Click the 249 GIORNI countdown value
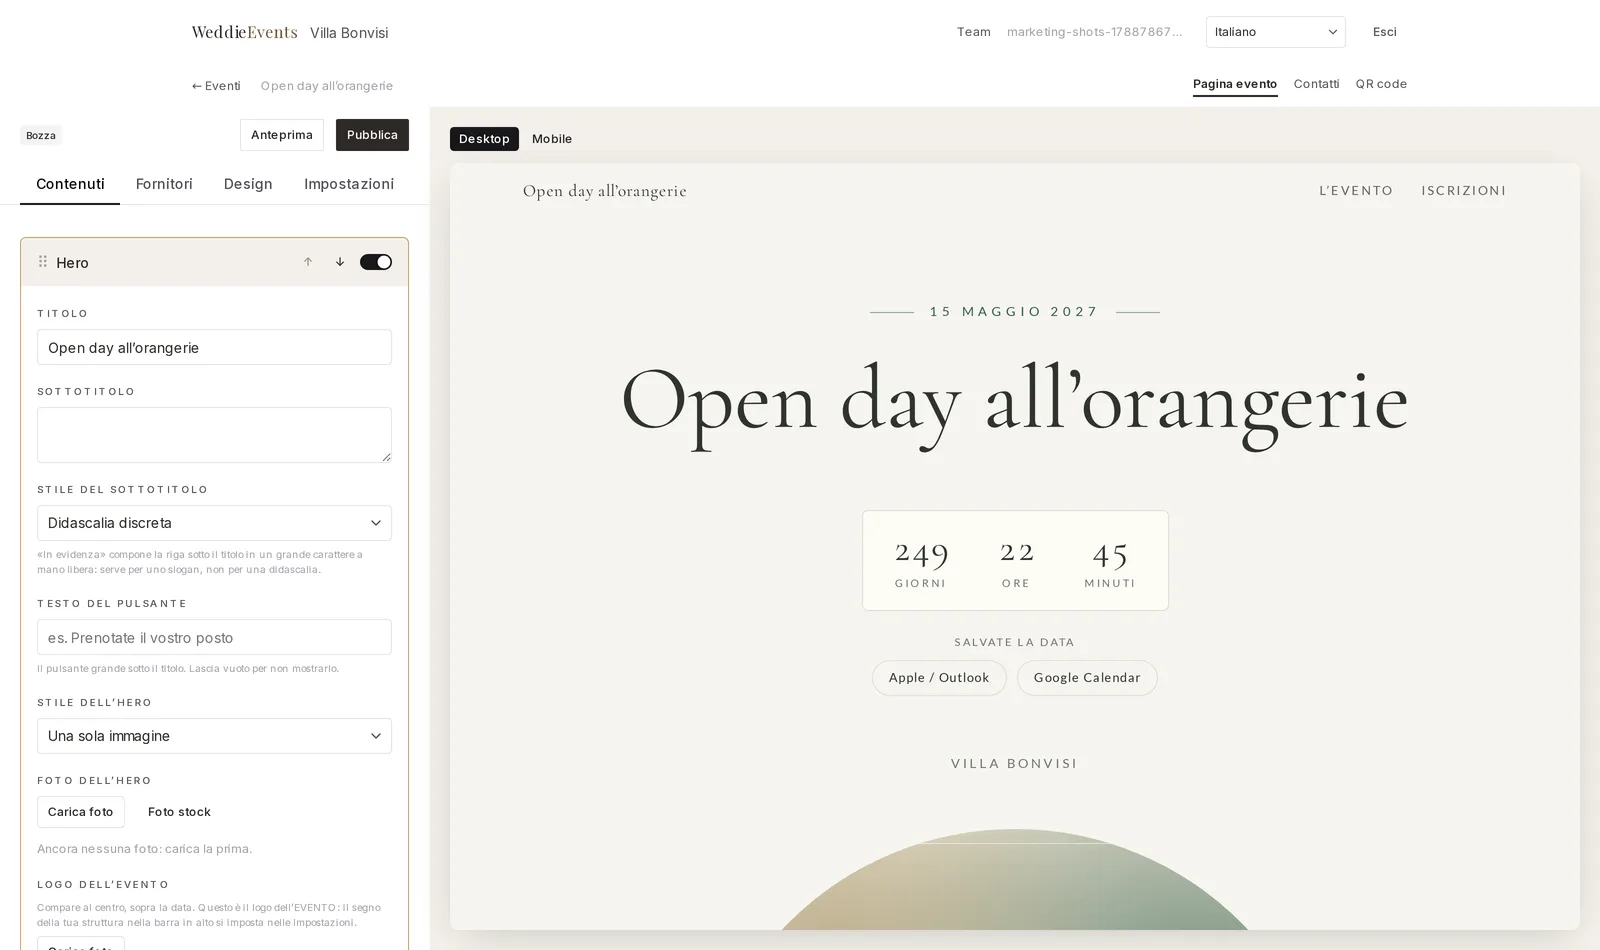The image size is (1600, 950). click(921, 562)
